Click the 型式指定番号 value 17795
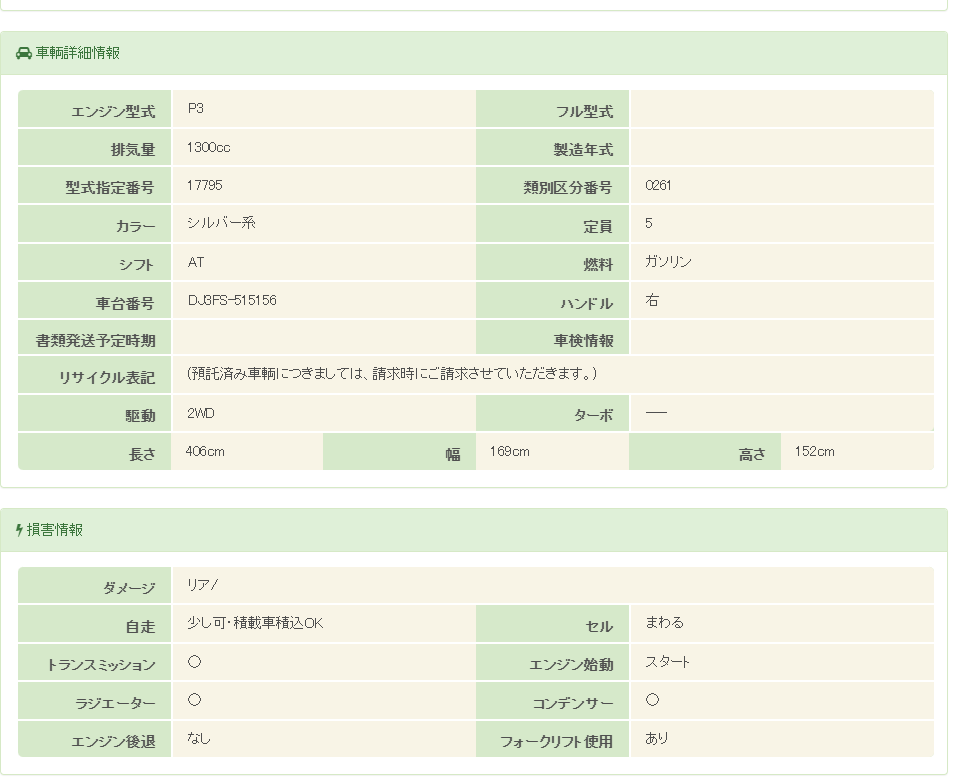 pyautogui.click(x=204, y=185)
